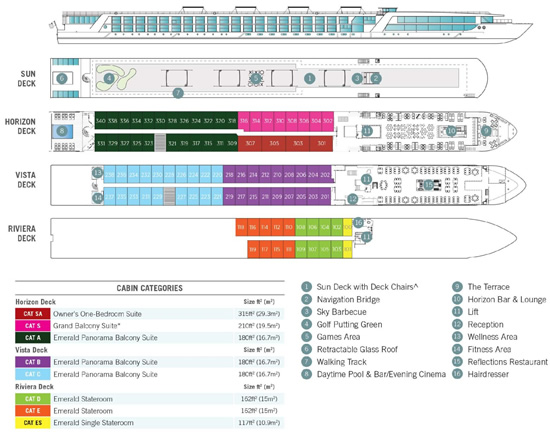Image resolution: width=550 pixels, height=436 pixels.
Task: Click the number 12 Reception marker on Vista Deck
Action: pos(353,199)
